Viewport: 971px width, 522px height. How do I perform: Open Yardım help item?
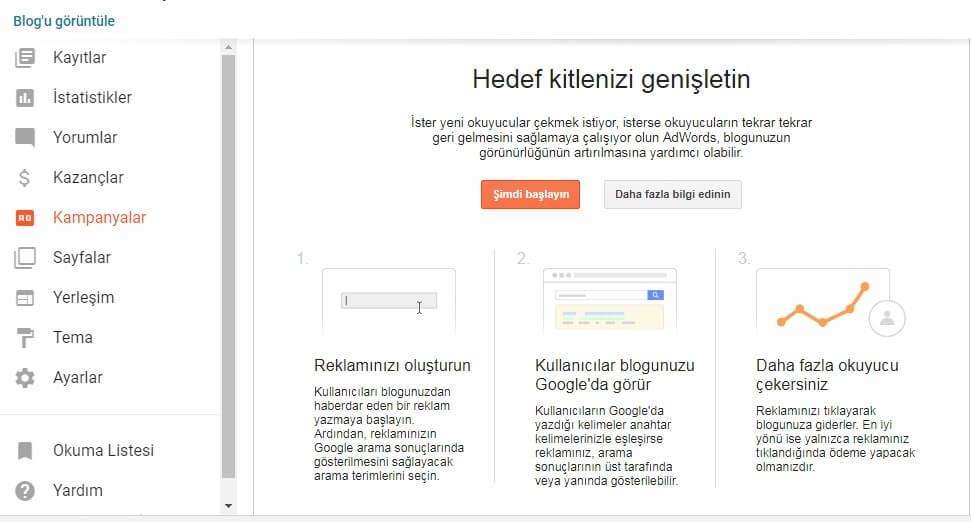pyautogui.click(x=78, y=490)
